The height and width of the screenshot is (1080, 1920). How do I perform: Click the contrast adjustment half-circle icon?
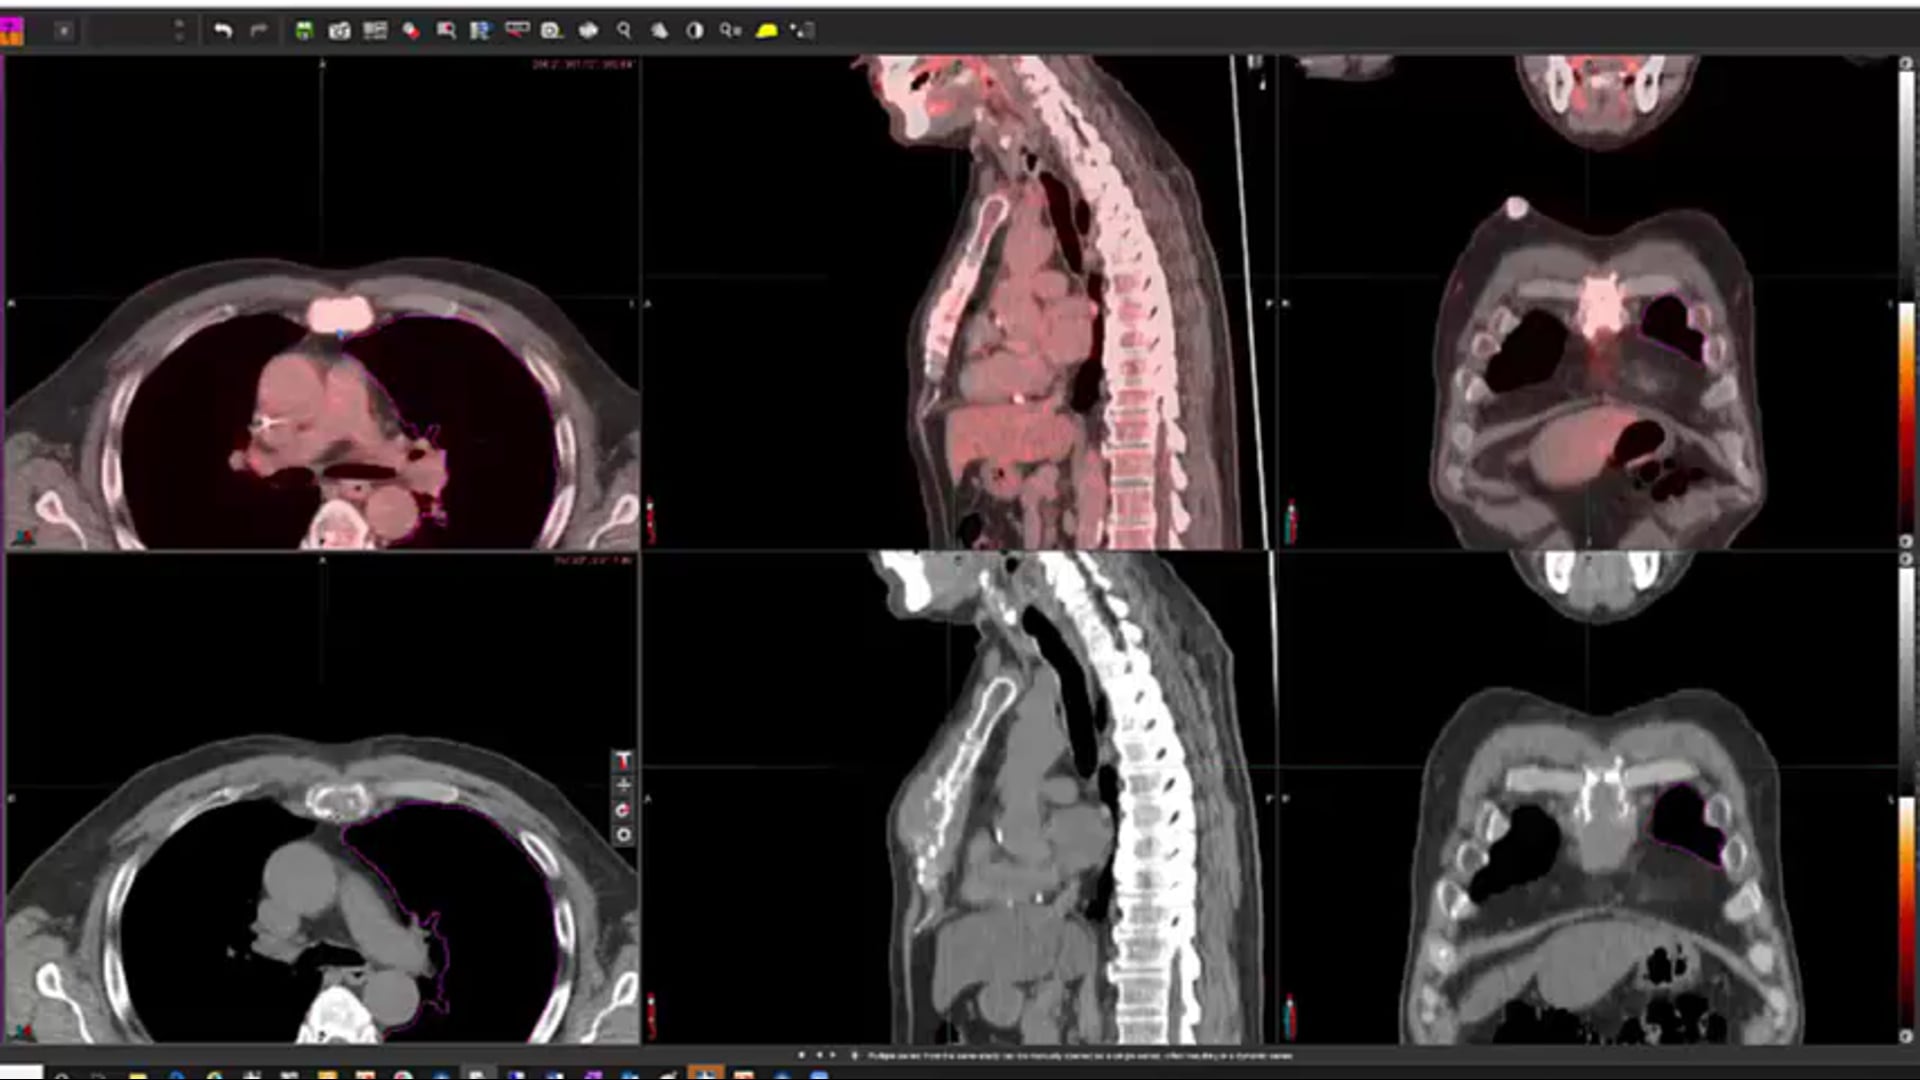coord(692,30)
